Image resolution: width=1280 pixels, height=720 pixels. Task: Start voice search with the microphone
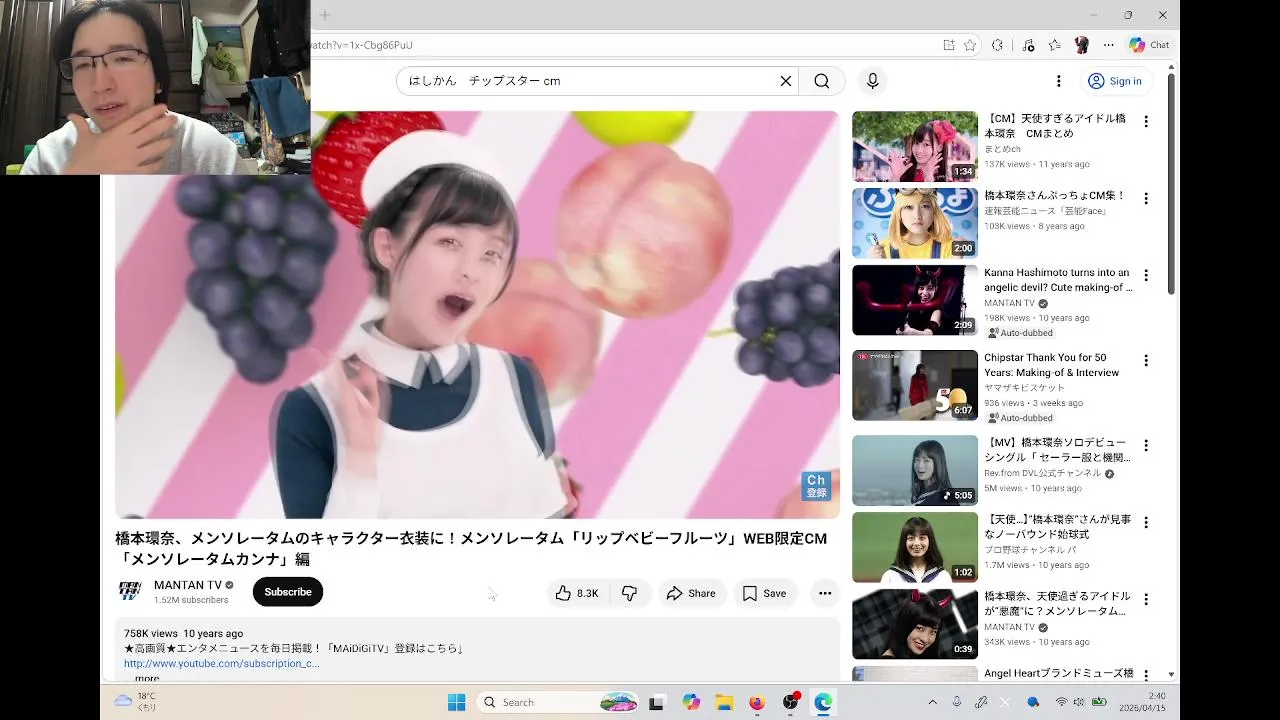(x=873, y=81)
